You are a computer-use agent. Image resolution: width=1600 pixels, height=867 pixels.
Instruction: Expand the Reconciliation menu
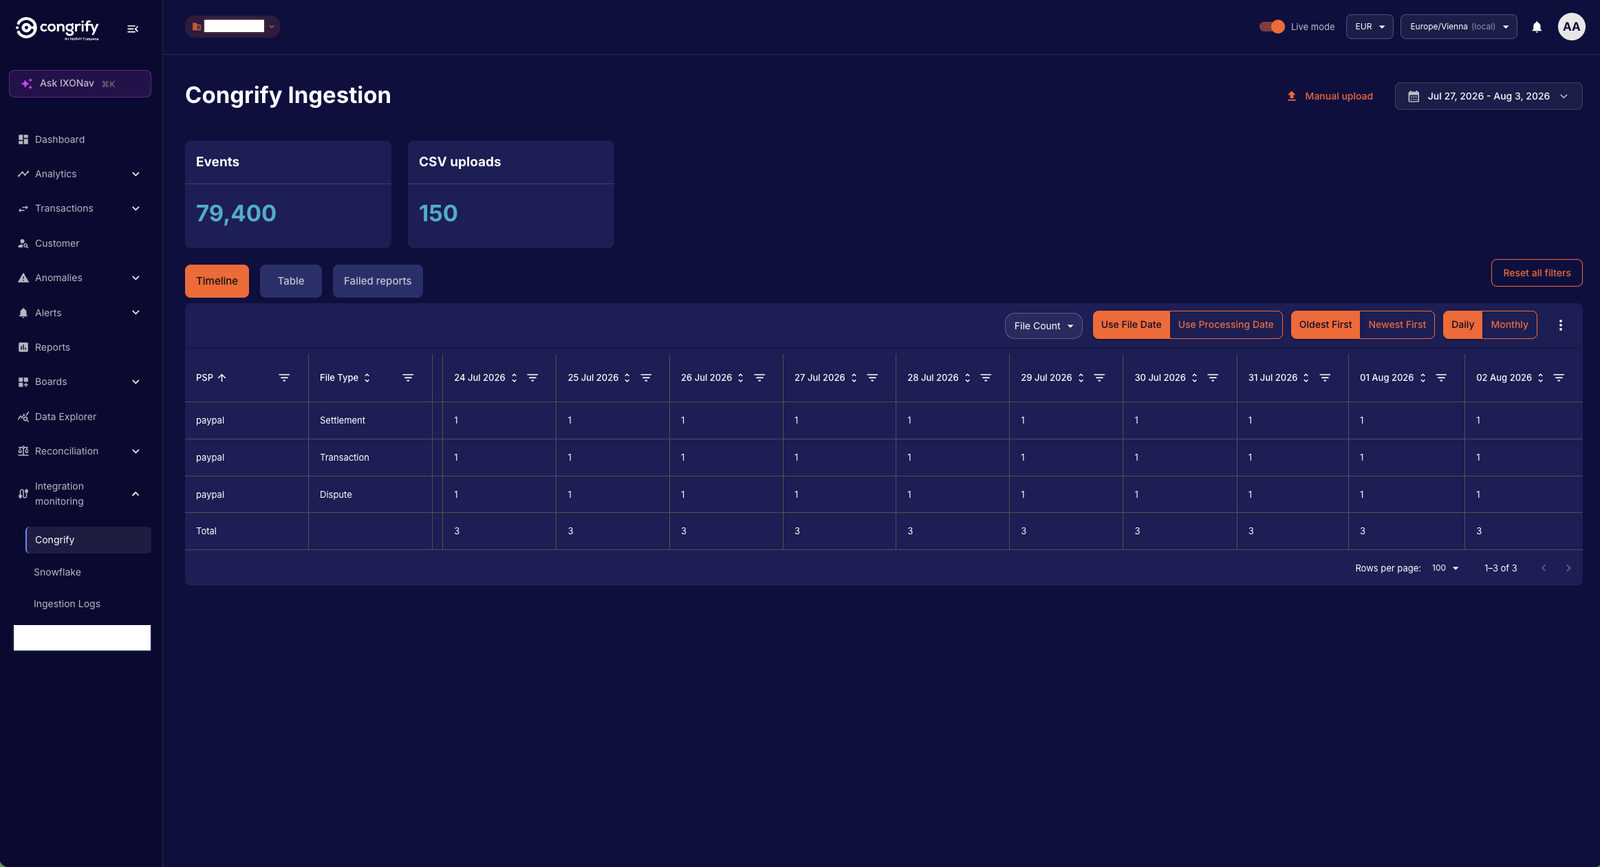(x=80, y=452)
